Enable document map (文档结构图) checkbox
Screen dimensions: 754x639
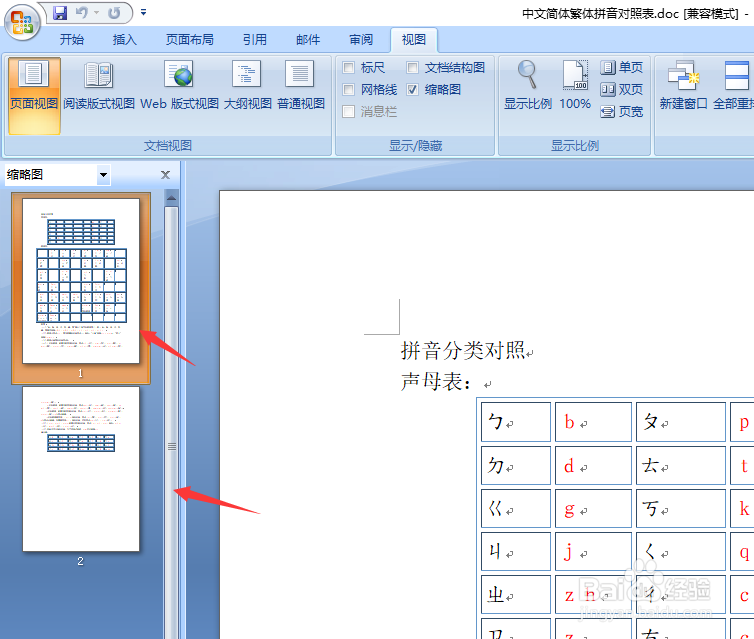(412, 67)
